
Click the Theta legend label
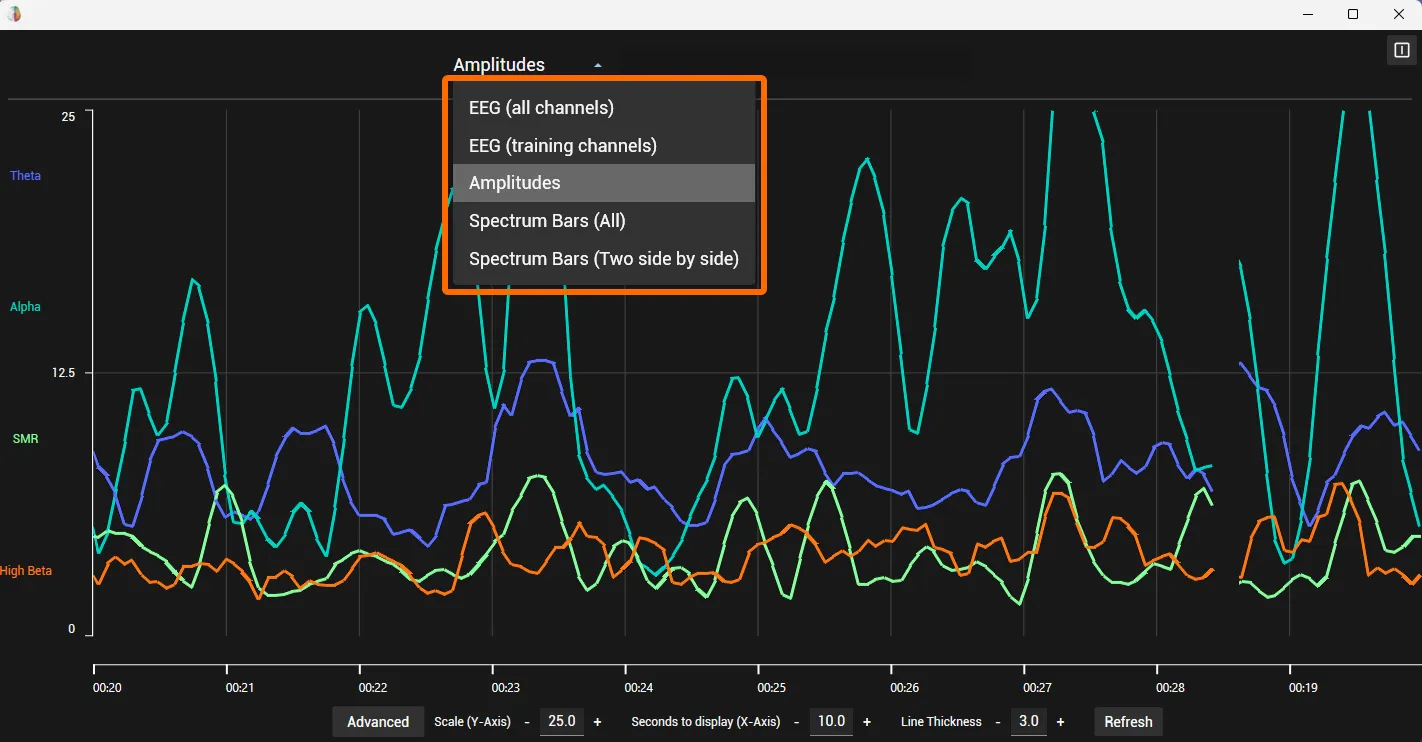[25, 176]
